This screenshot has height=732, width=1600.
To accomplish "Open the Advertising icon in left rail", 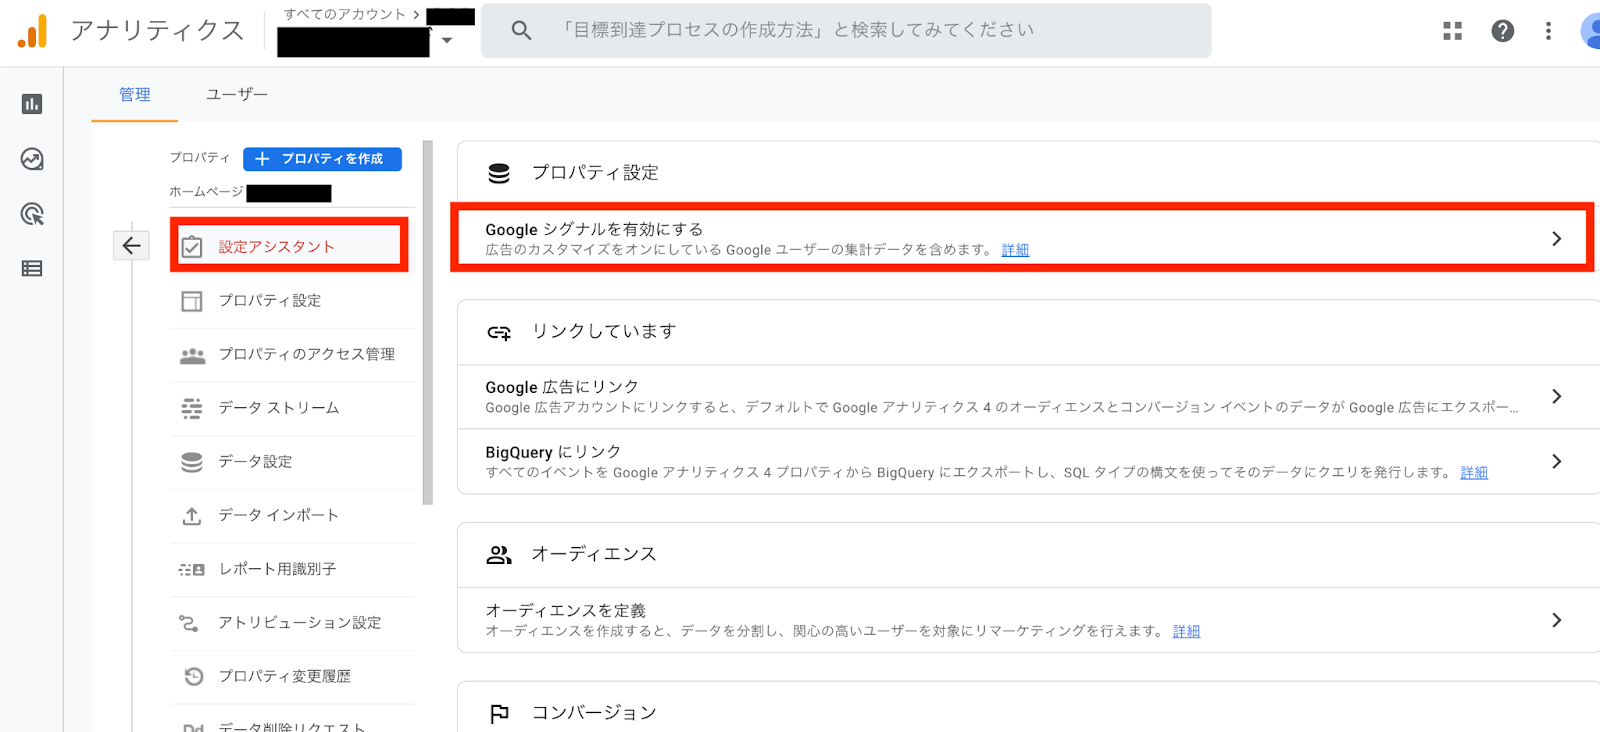I will coord(32,214).
